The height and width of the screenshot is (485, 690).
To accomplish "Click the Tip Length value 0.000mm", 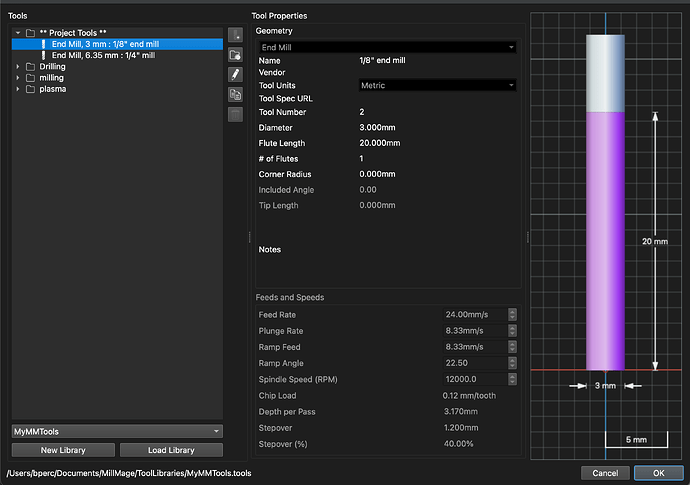I will pyautogui.click(x=377, y=205).
